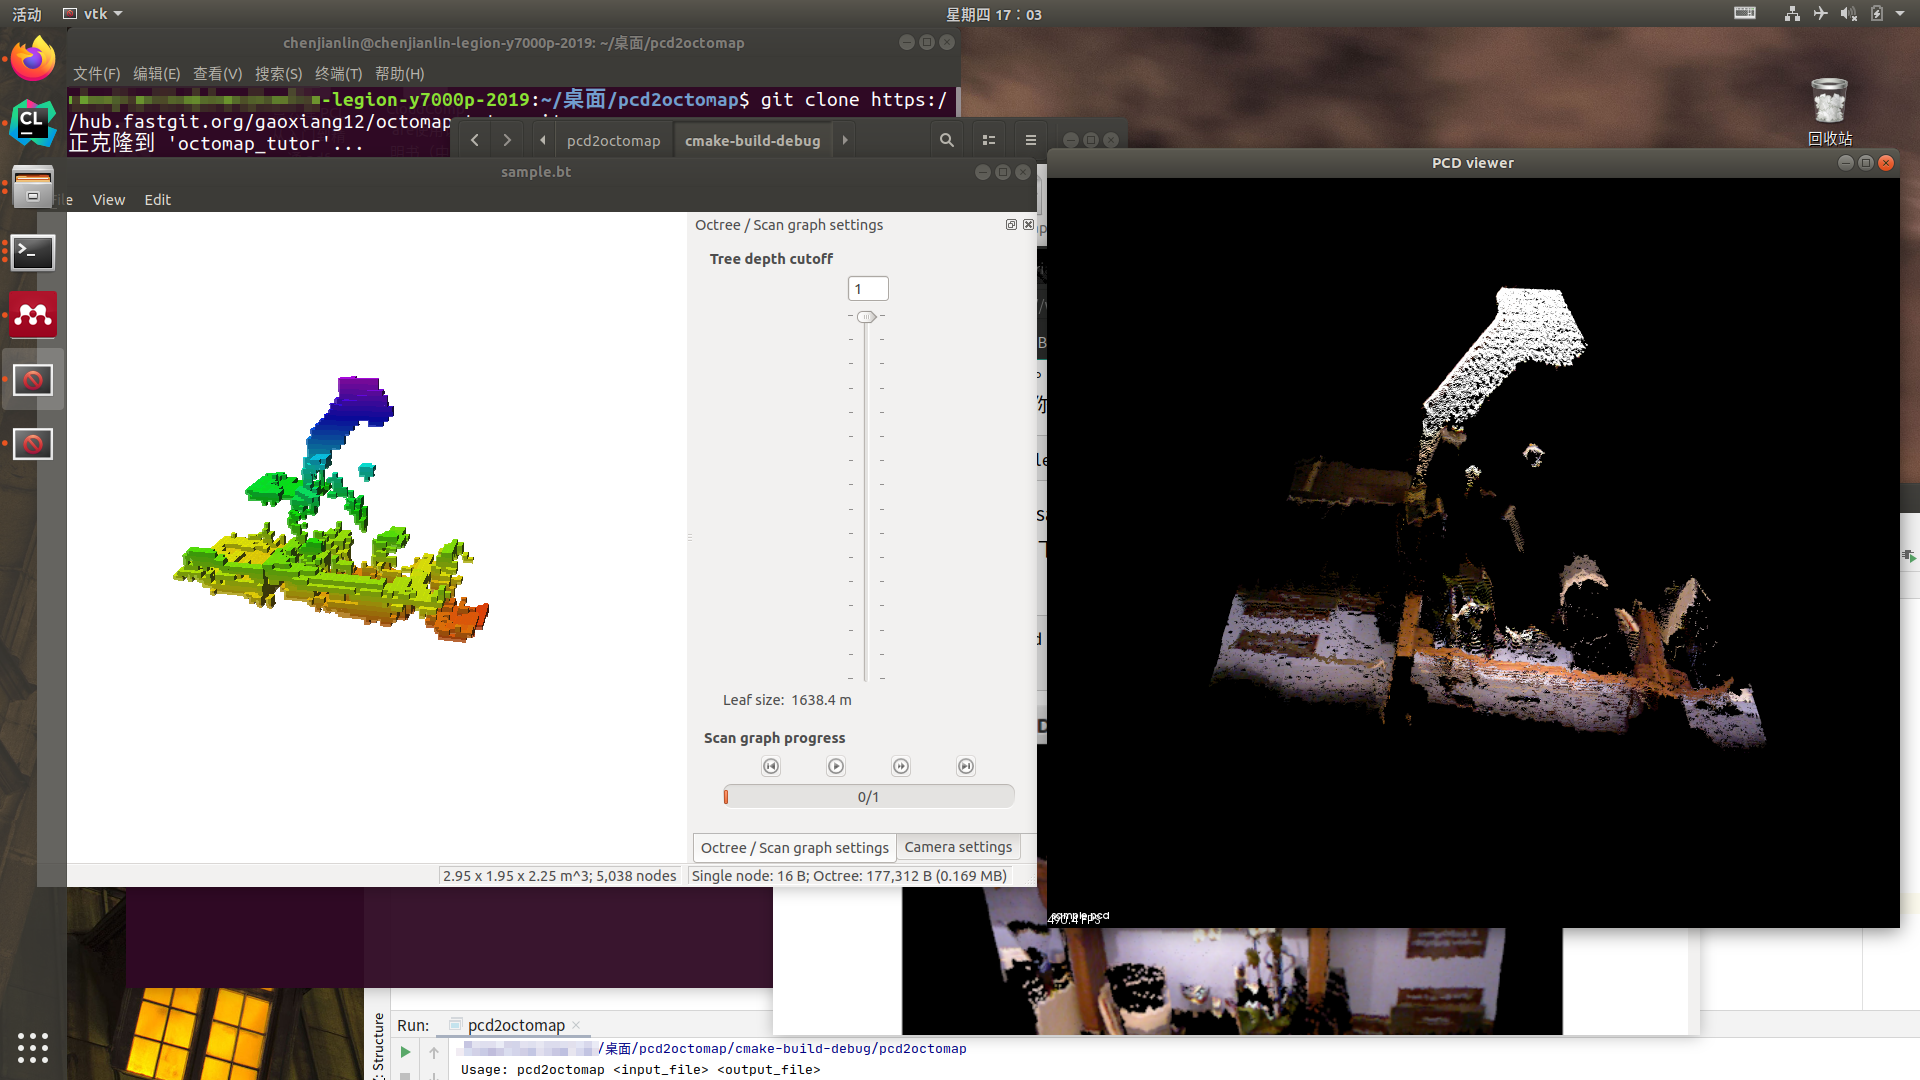Click the scan graph fast-forward button
Screen dimensions: 1920x1080
pos(901,767)
